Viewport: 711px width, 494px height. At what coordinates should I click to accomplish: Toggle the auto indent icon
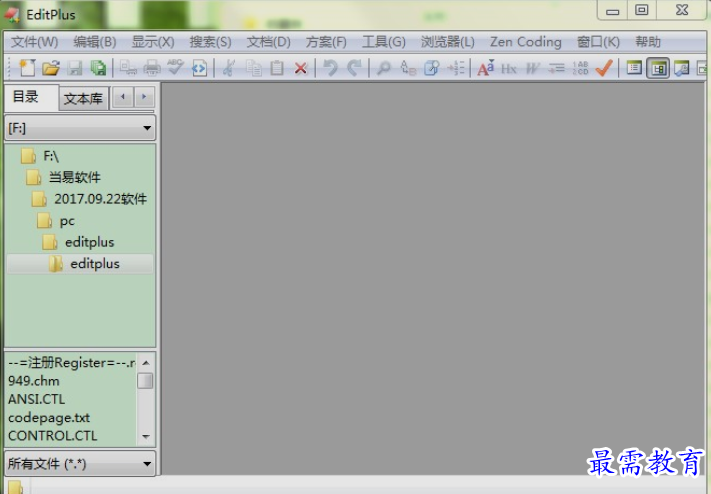coord(556,68)
